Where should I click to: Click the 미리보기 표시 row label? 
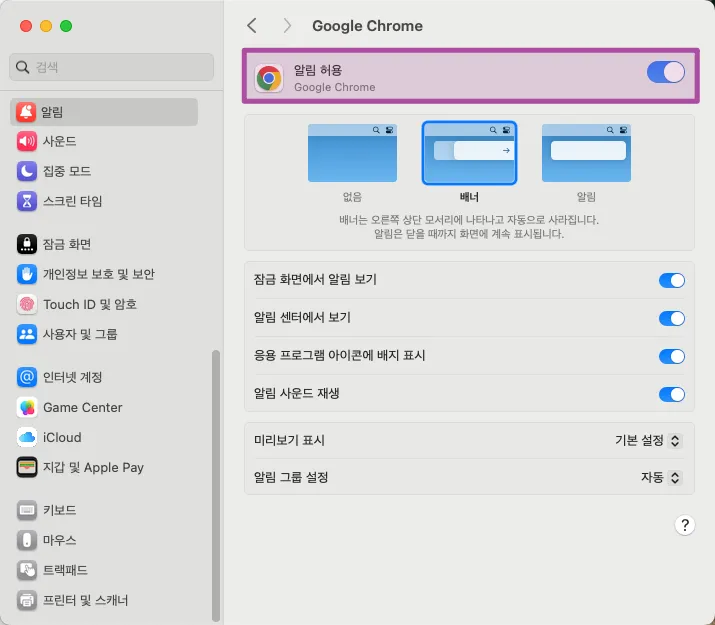pyautogui.click(x=289, y=440)
